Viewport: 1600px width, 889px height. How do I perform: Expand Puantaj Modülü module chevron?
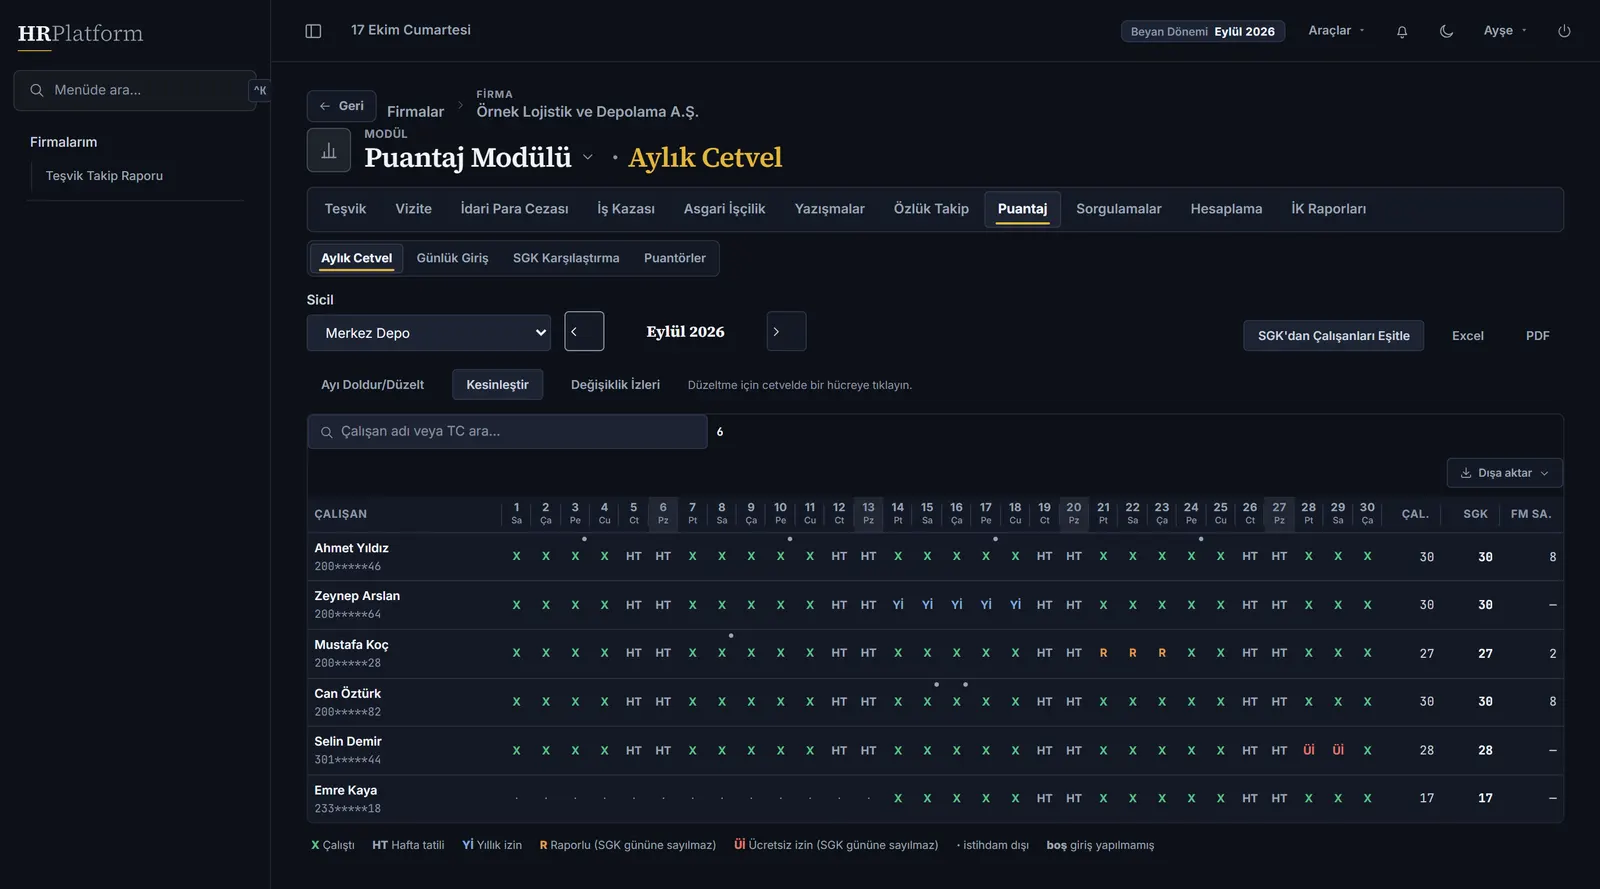click(588, 157)
